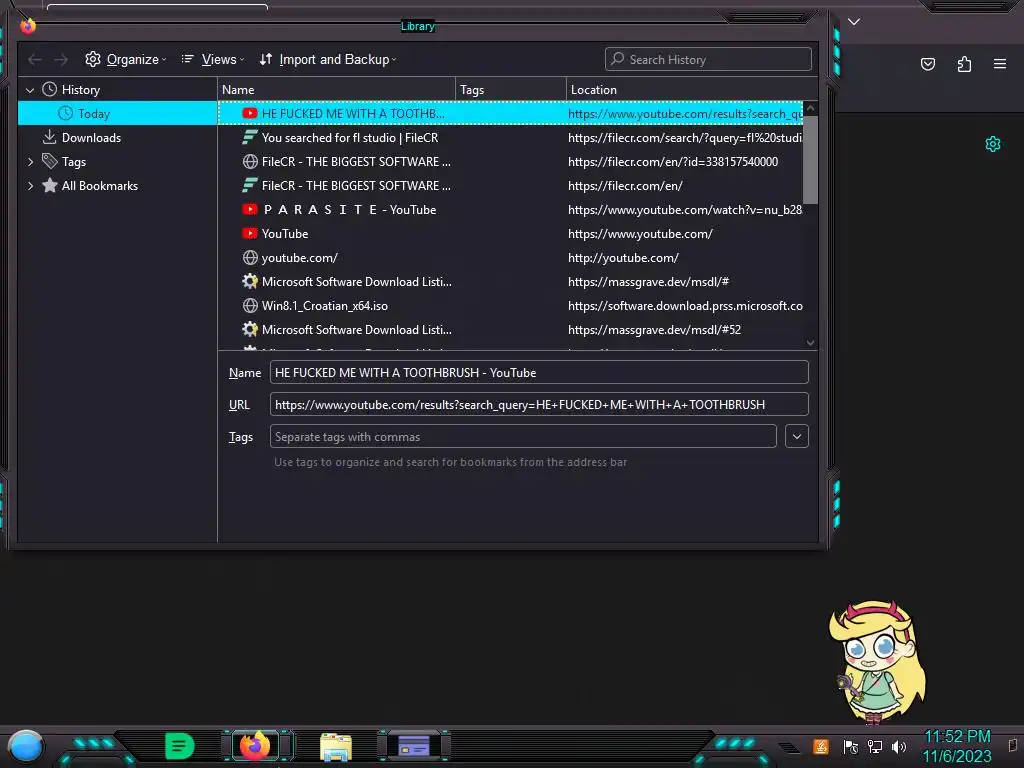The width and height of the screenshot is (1024, 768).
Task: Click the URL text field
Action: [539, 405]
